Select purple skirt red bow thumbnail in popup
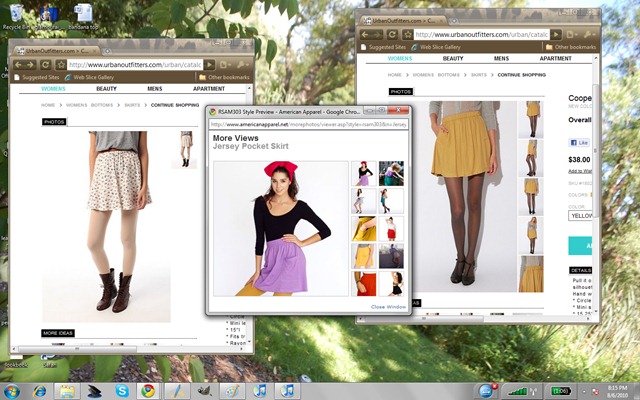This screenshot has height=400, width=640. [363, 173]
